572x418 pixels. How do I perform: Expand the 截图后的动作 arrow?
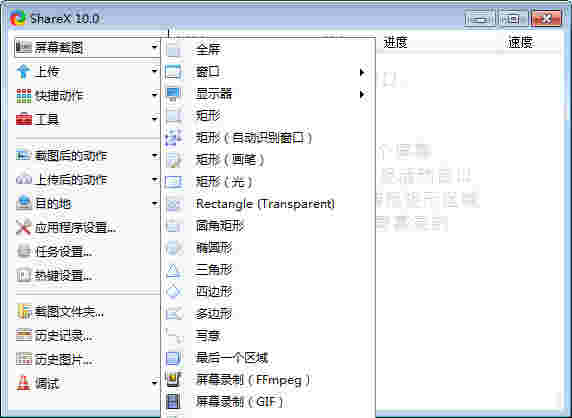tap(155, 156)
